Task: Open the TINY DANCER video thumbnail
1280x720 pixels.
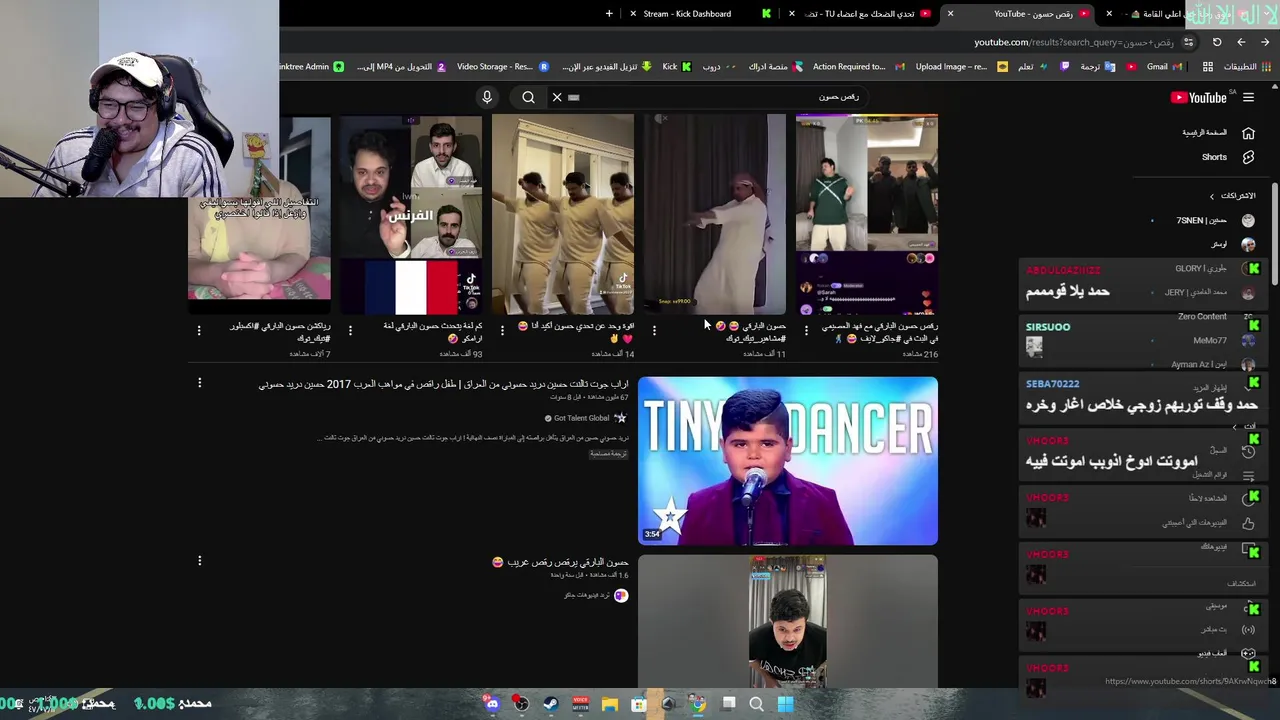Action: (788, 461)
